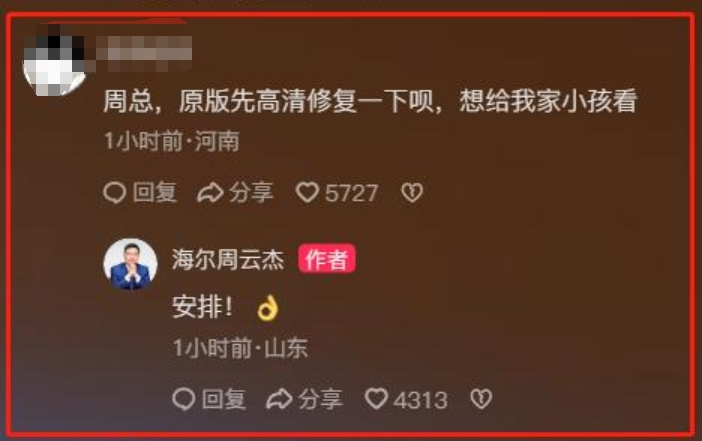This screenshot has width=702, height=441.
Task: Select the 安排! reply text
Action: [202, 307]
